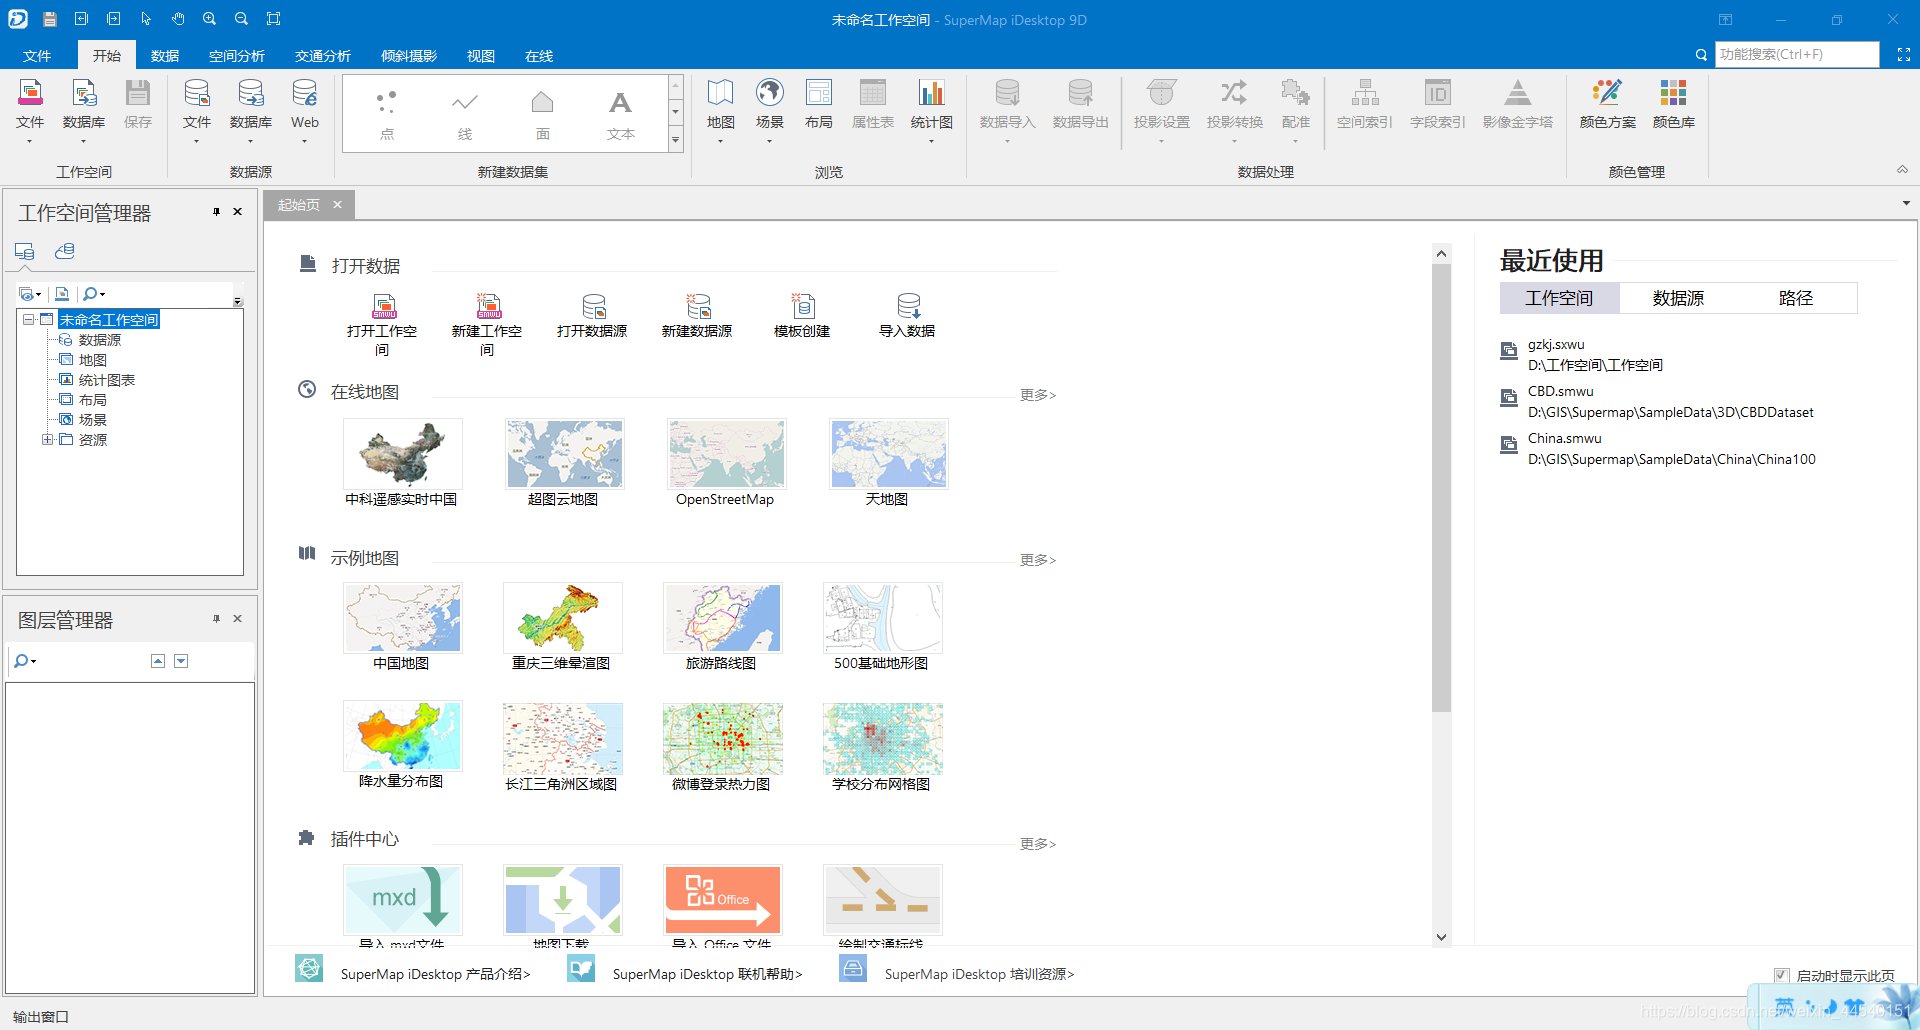Switch to the 倾斜摄影 tab
The image size is (1920, 1030).
pos(409,56)
